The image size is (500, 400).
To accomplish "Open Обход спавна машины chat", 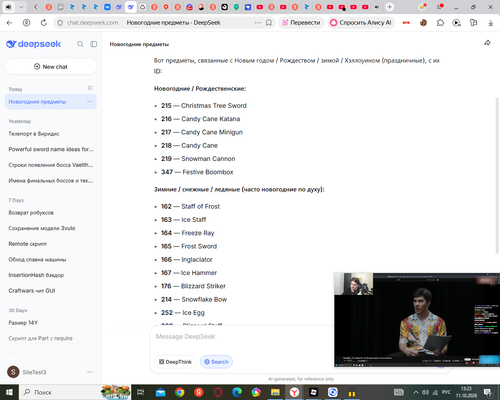I will pyautogui.click(x=37, y=259).
